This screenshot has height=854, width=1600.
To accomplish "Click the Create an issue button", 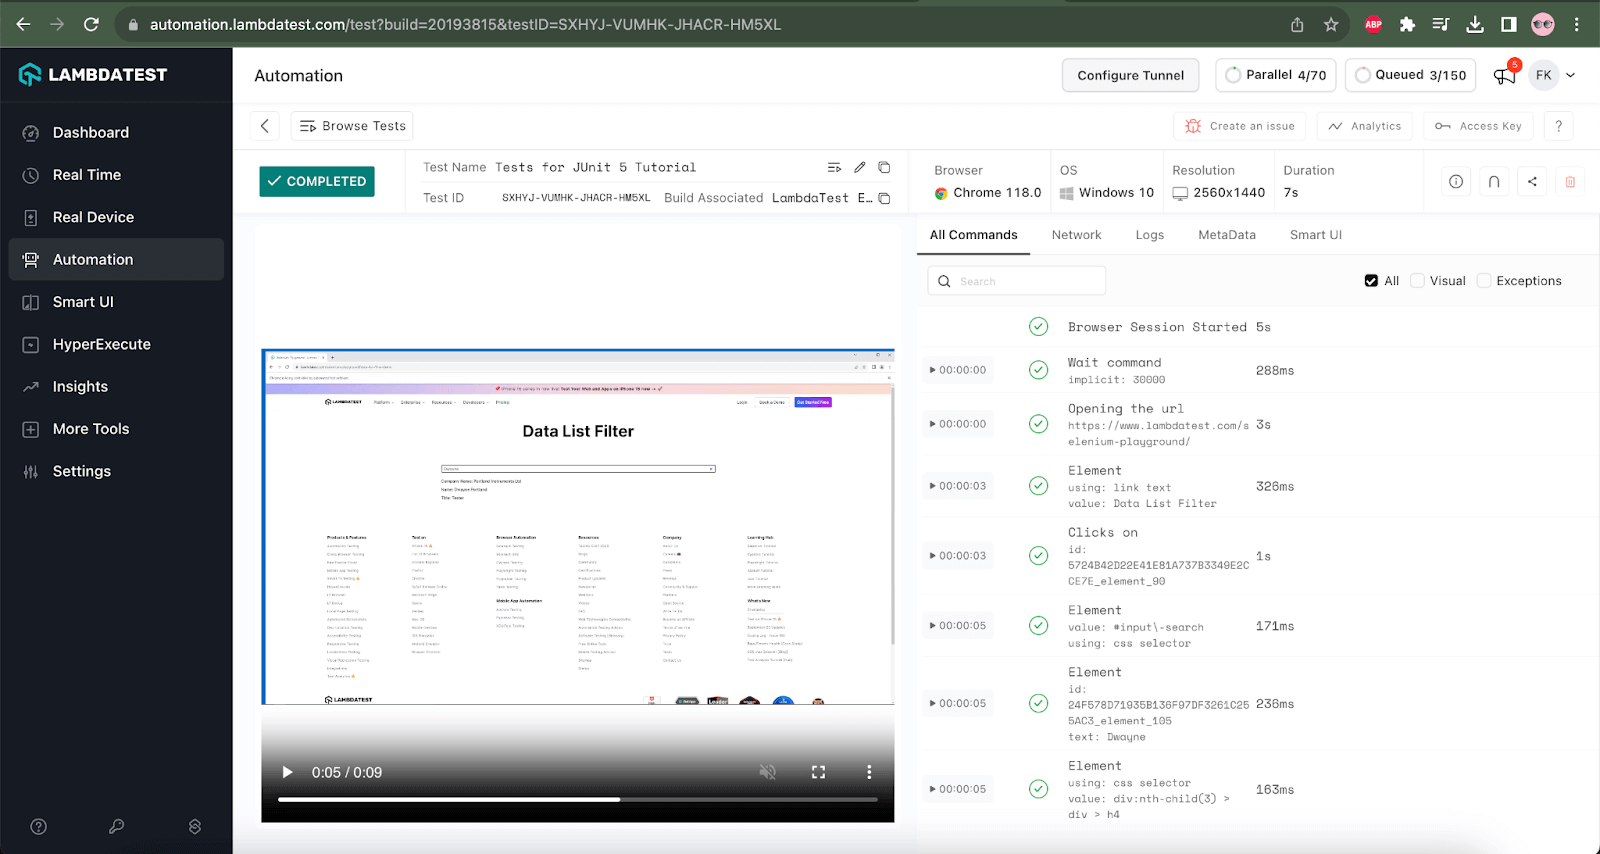I will (1240, 126).
